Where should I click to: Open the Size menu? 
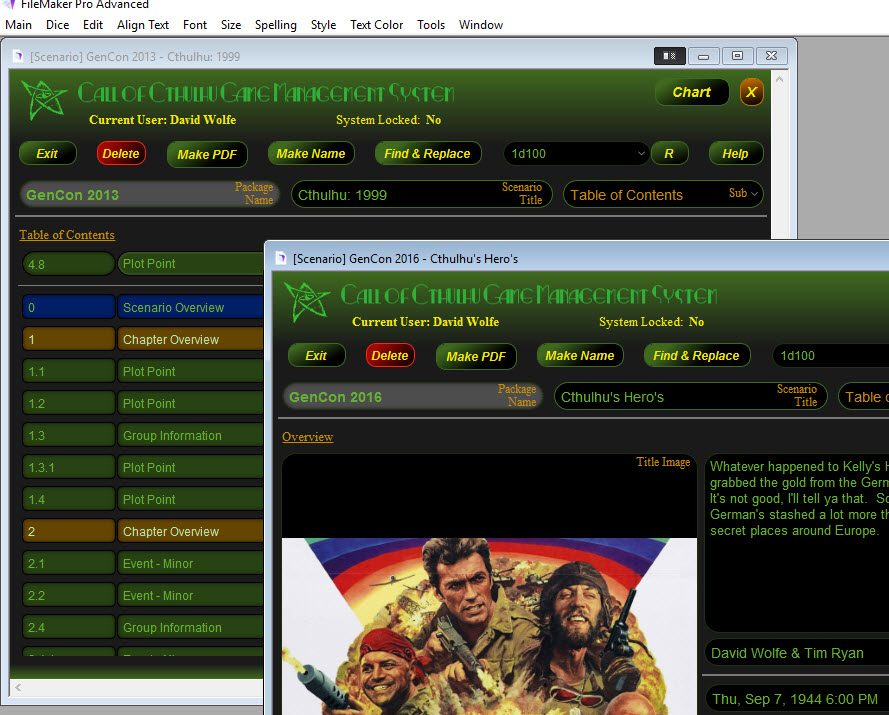[x=231, y=25]
